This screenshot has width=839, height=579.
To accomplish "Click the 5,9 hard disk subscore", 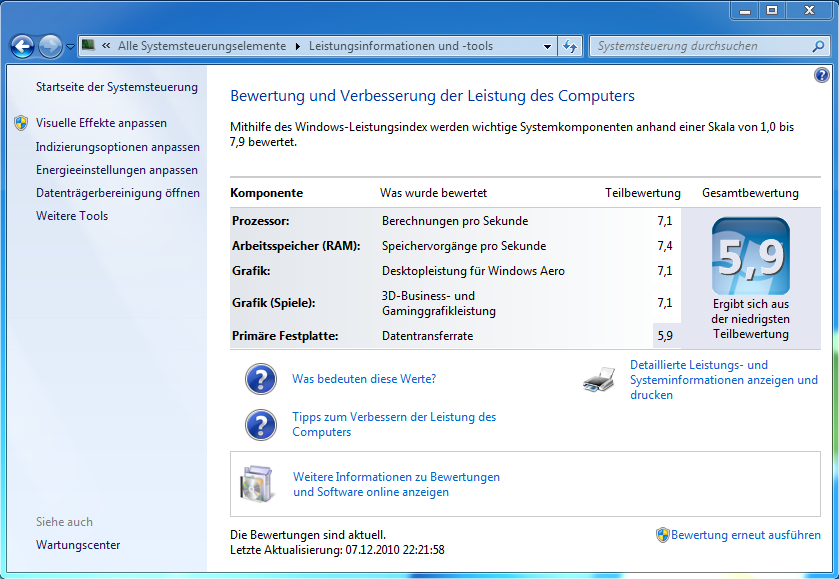I will (x=665, y=336).
